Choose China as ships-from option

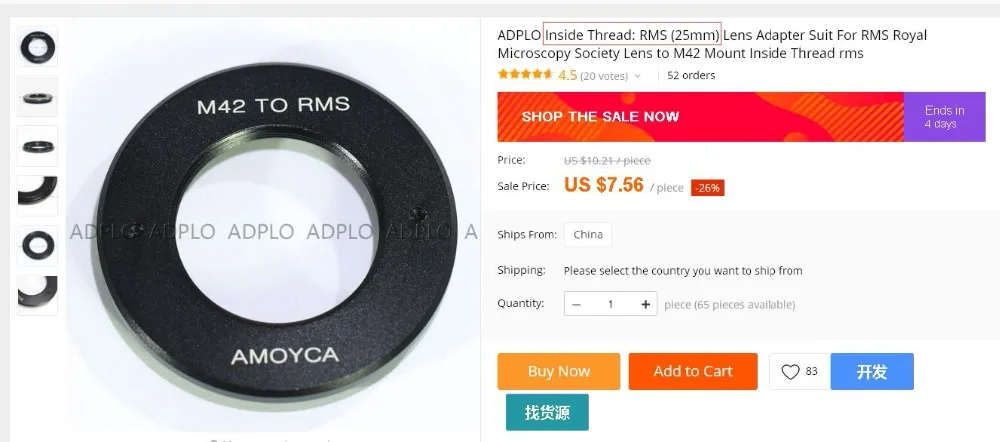point(588,234)
